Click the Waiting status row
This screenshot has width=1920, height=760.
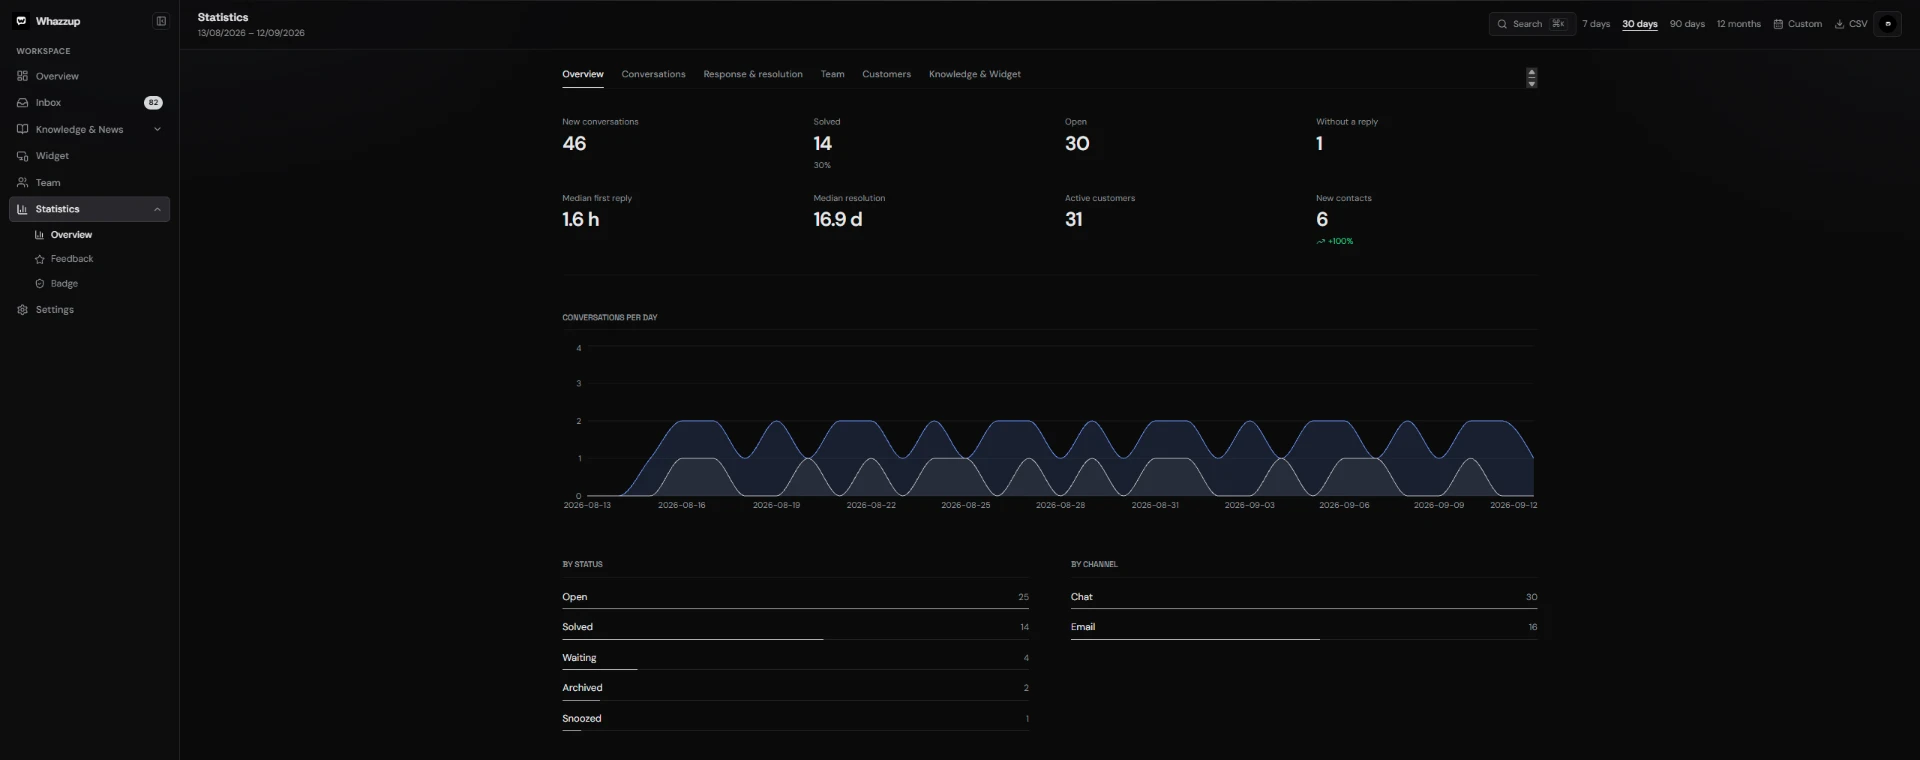795,658
